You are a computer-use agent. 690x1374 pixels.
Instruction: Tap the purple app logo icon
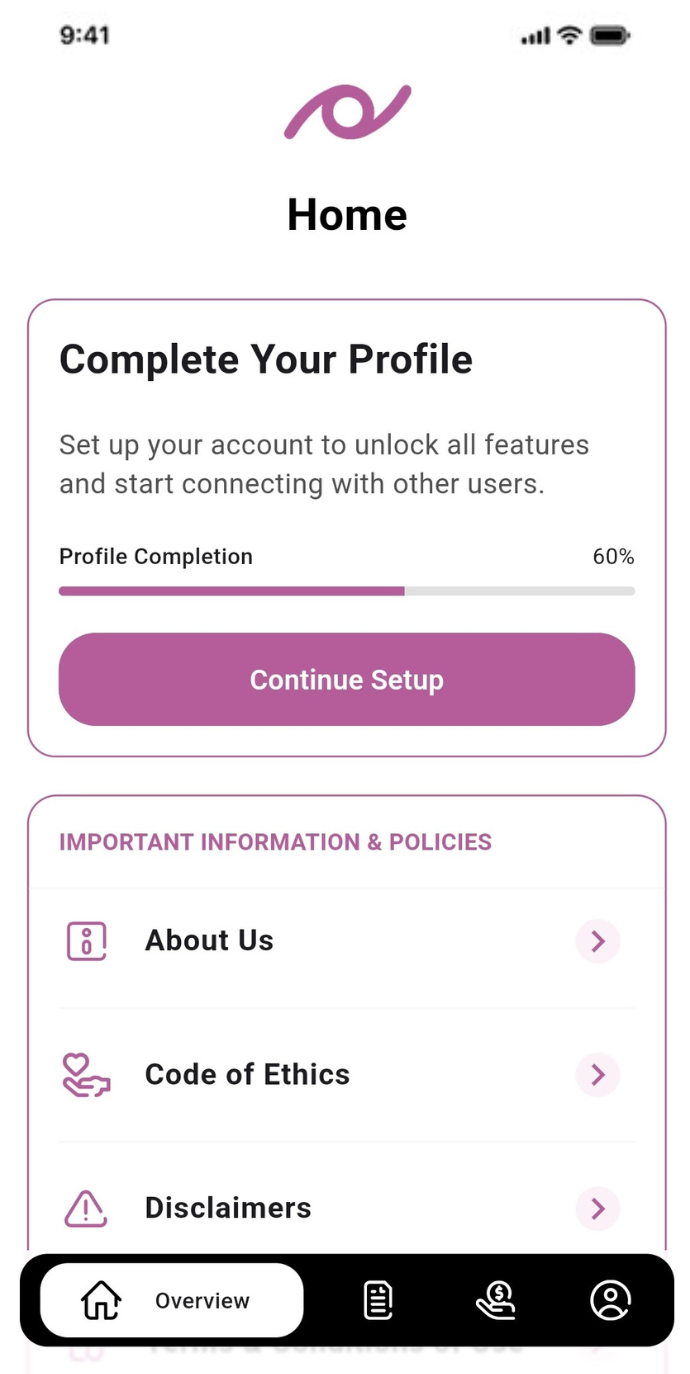pyautogui.click(x=347, y=111)
